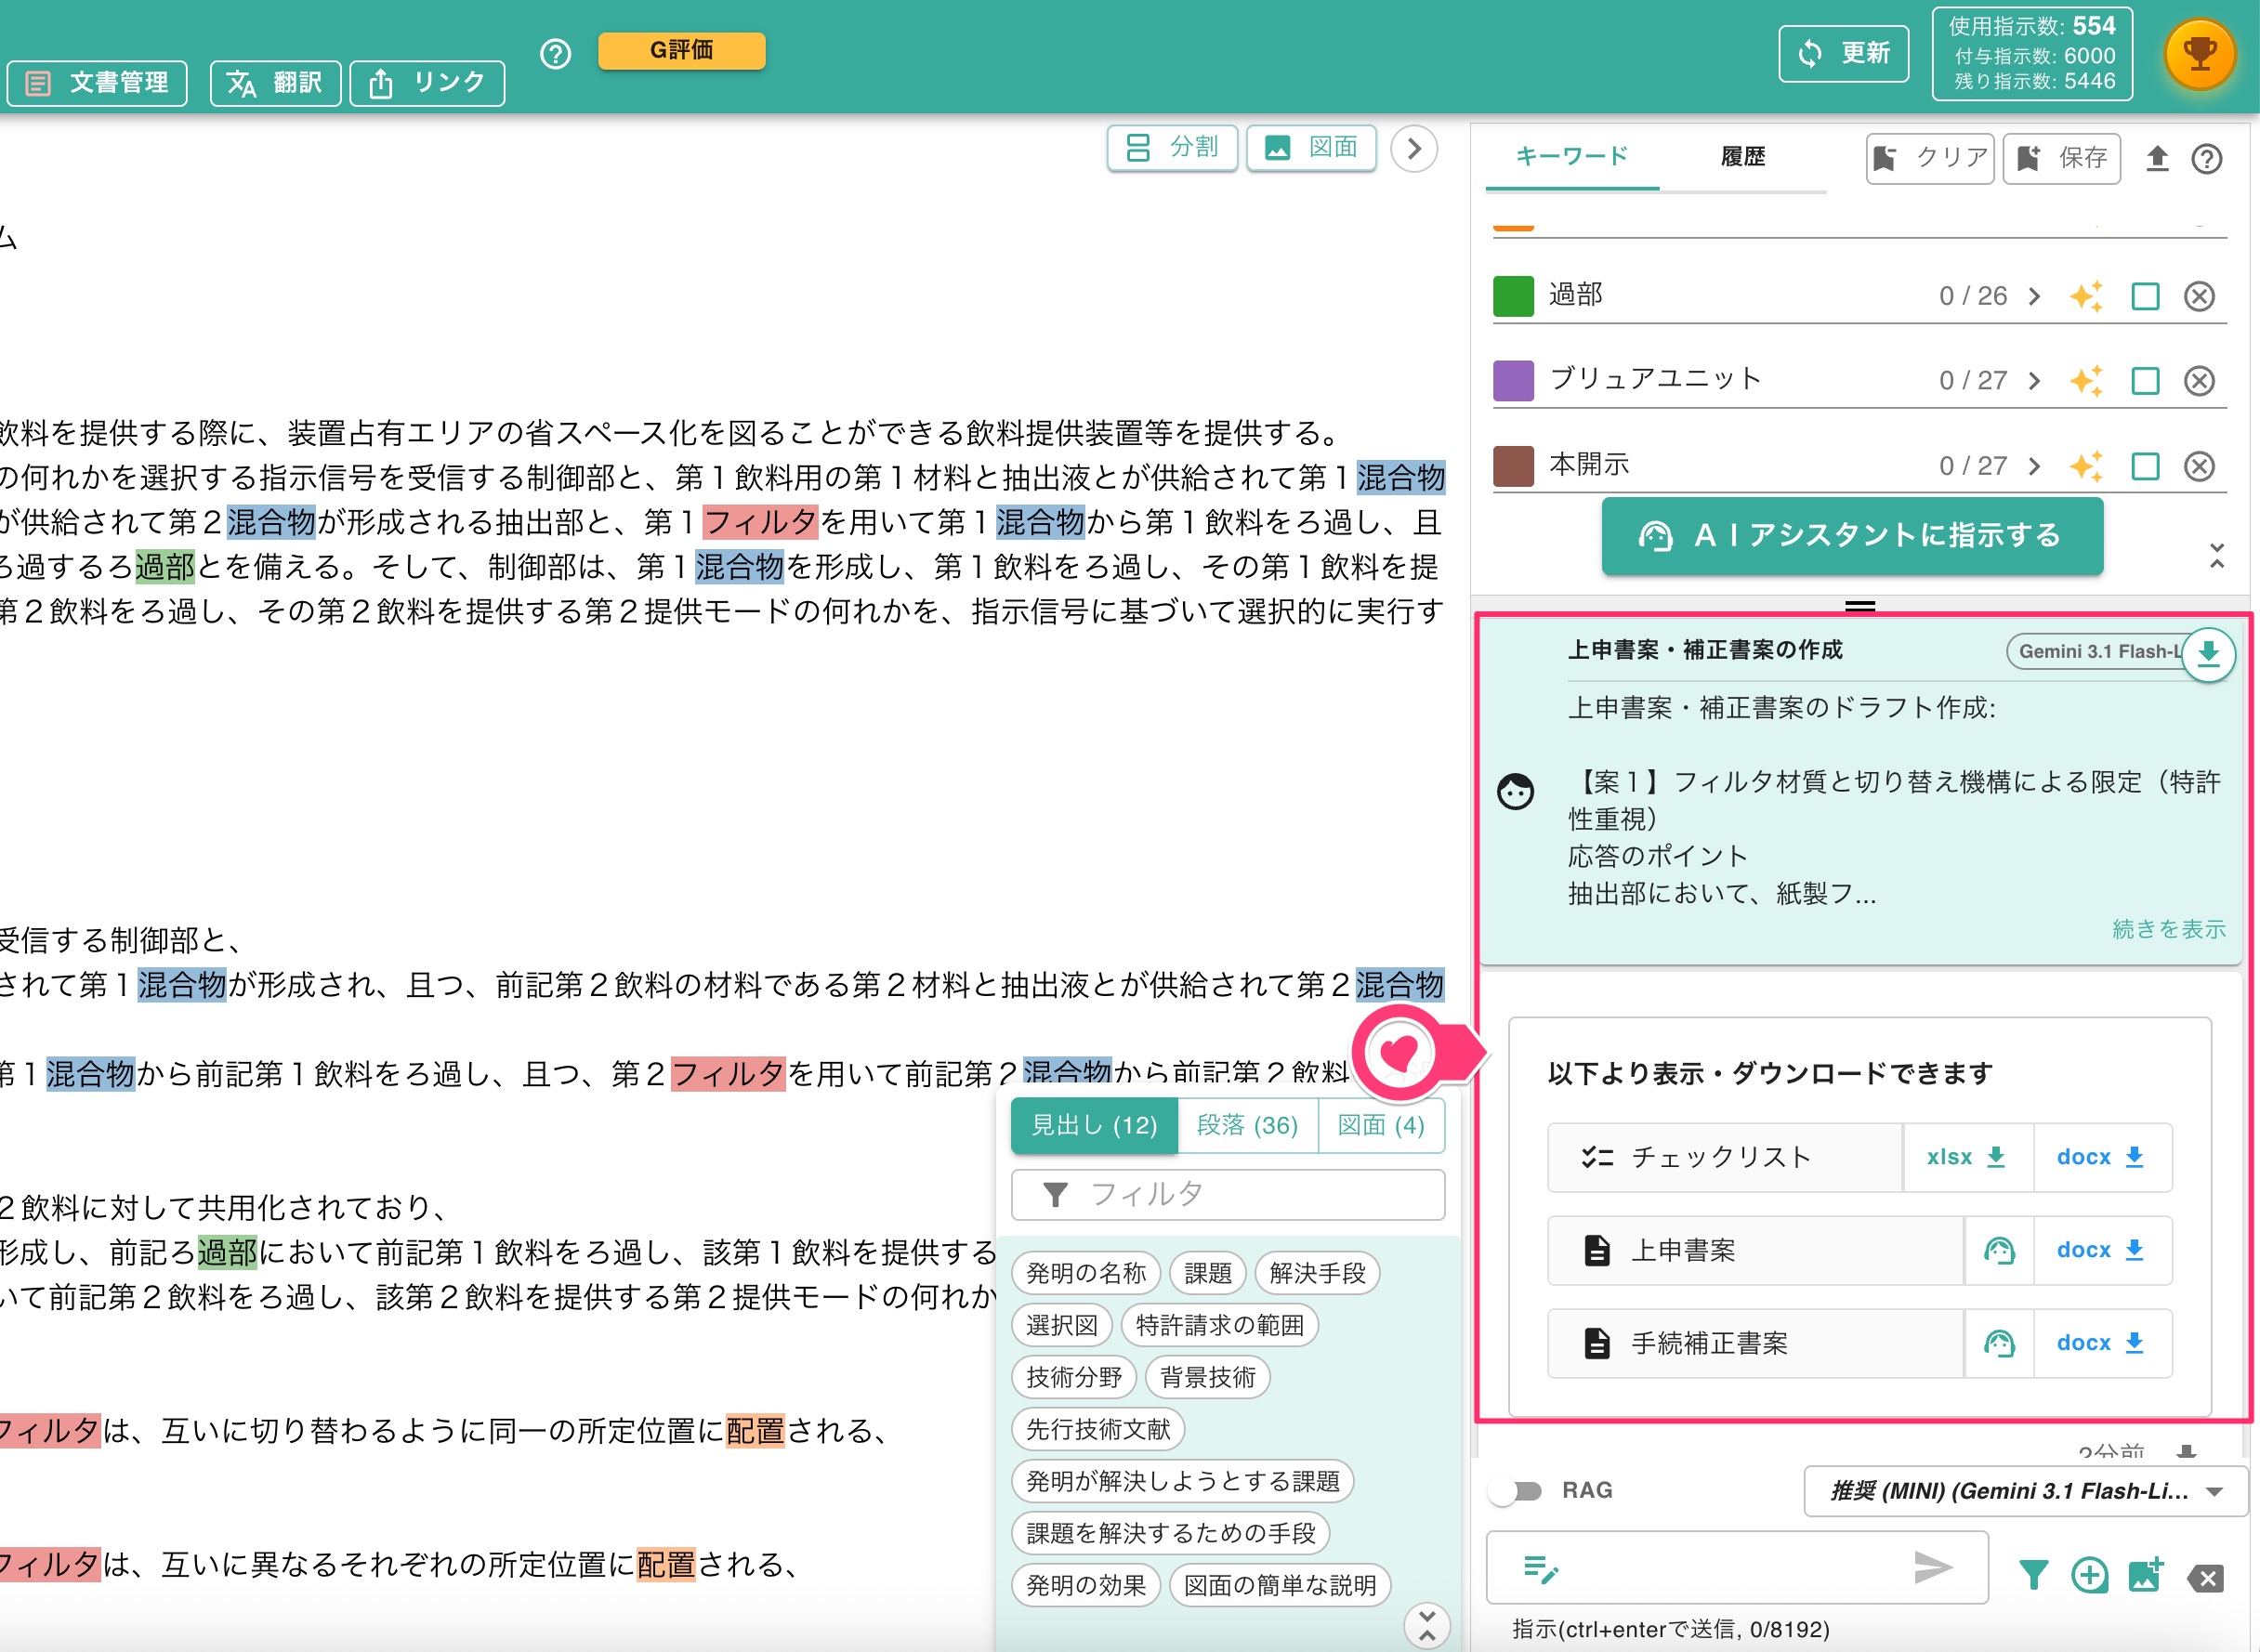This screenshot has height=1652, width=2260.
Task: Download 上申書案 as docx
Action: 2101,1250
